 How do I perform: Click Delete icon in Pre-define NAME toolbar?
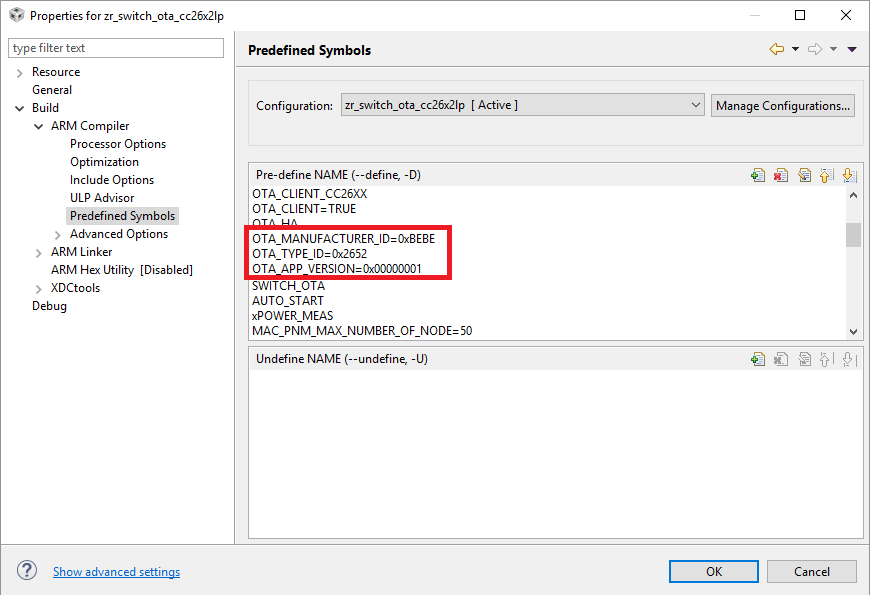781,175
